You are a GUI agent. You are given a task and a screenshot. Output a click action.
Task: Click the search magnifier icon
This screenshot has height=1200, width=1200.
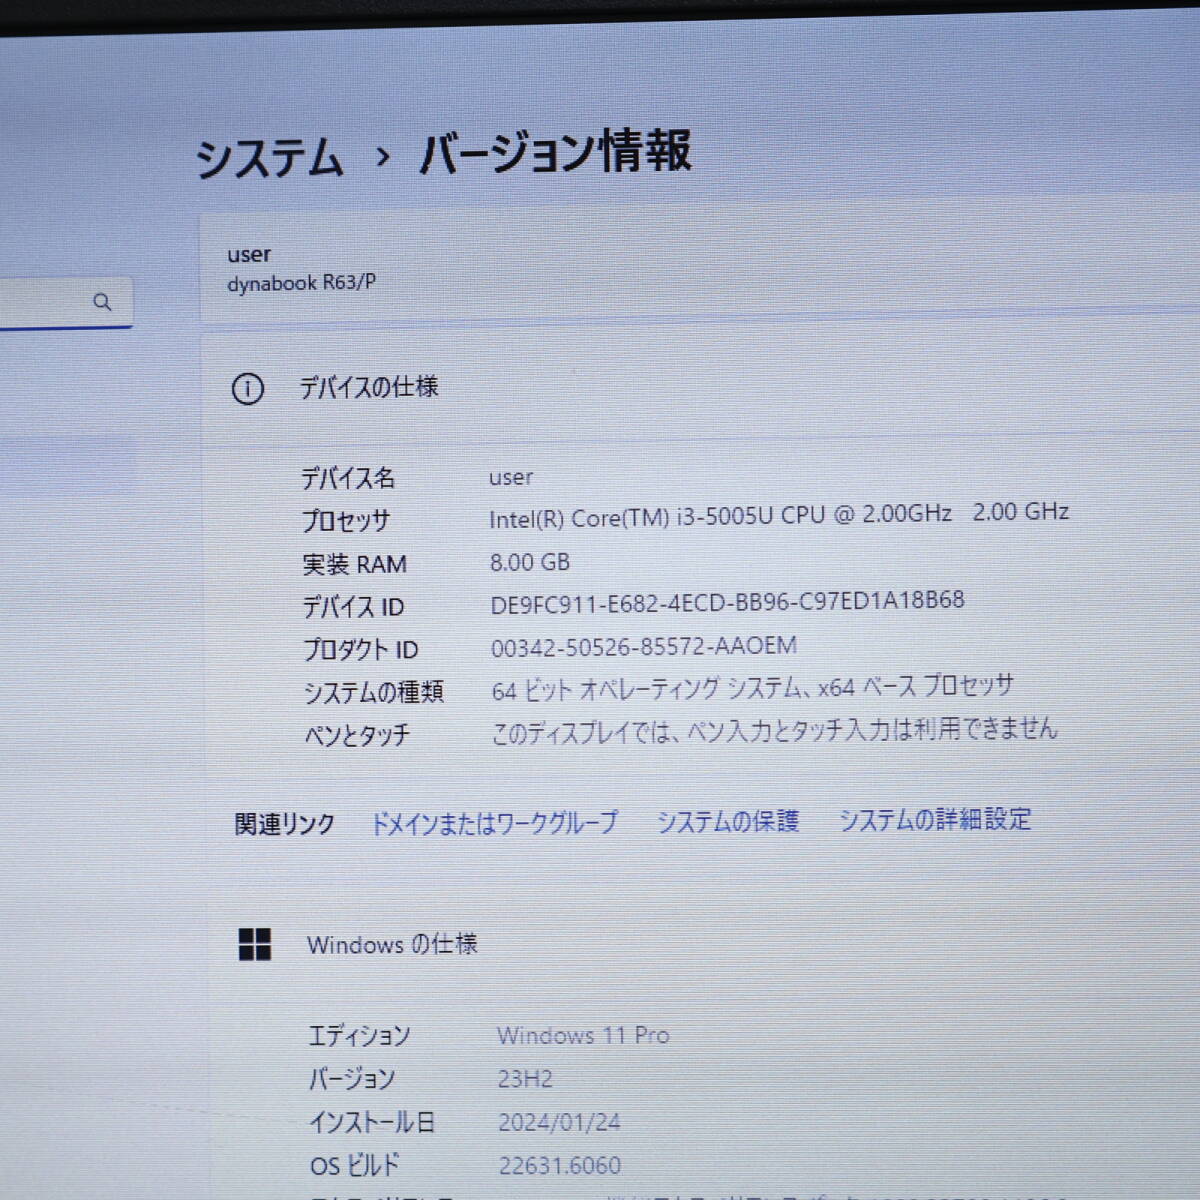(x=102, y=301)
